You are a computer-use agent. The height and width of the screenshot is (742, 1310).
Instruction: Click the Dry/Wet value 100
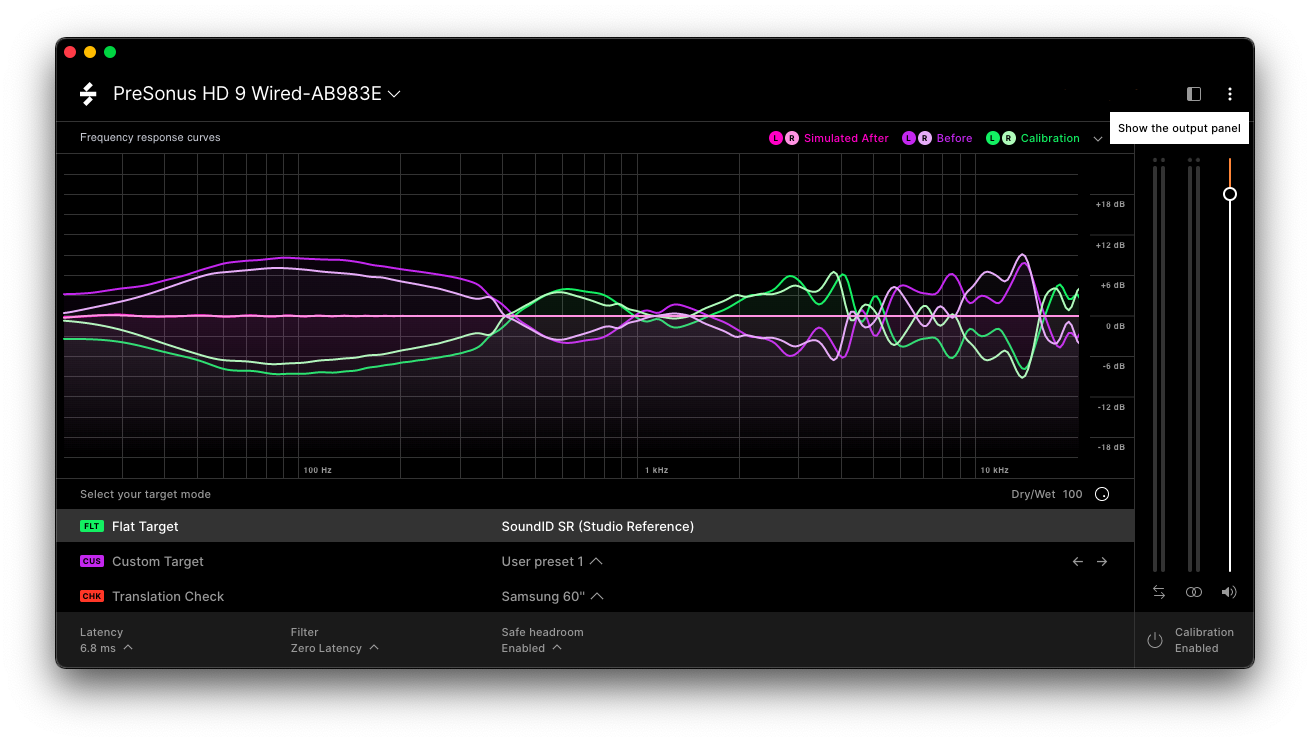point(1073,494)
